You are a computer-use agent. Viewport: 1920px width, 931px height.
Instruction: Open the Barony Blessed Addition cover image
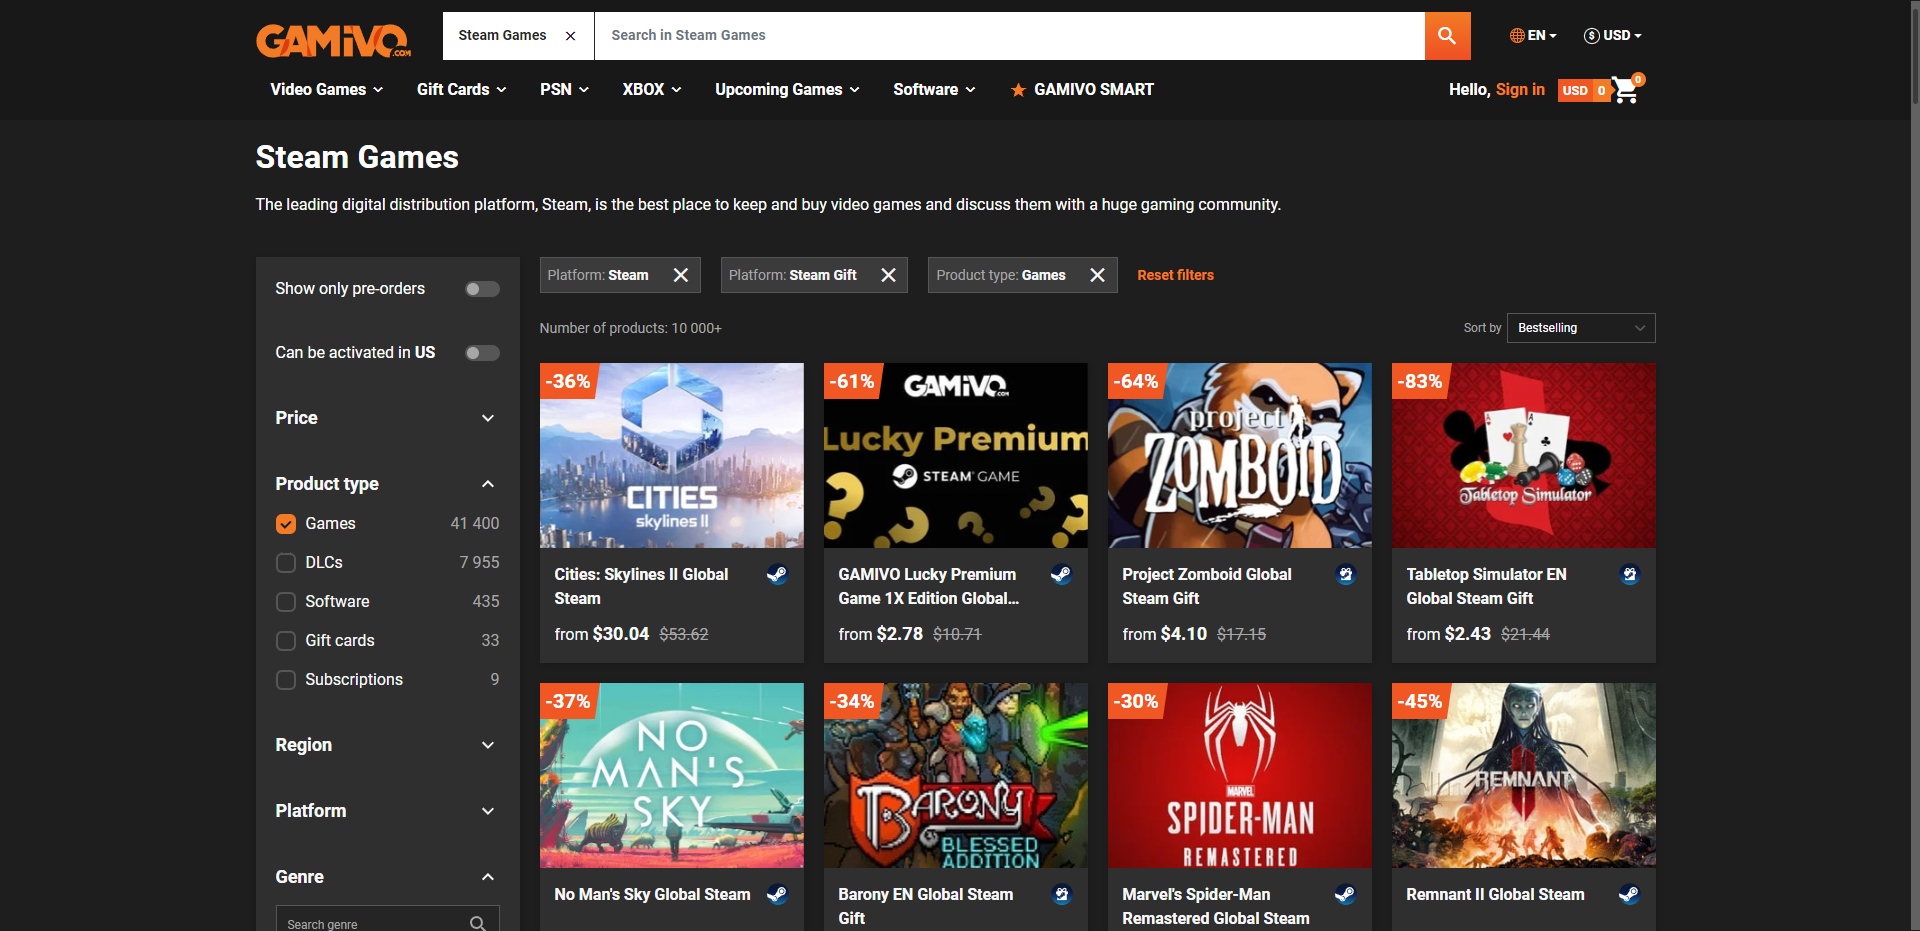(x=956, y=775)
